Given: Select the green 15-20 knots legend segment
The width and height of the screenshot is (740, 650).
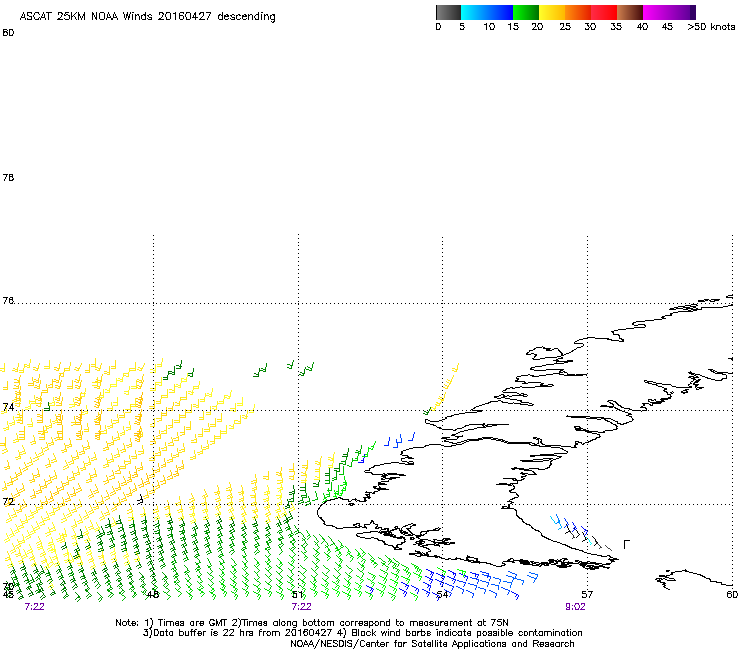Looking at the screenshot, I should (526, 12).
